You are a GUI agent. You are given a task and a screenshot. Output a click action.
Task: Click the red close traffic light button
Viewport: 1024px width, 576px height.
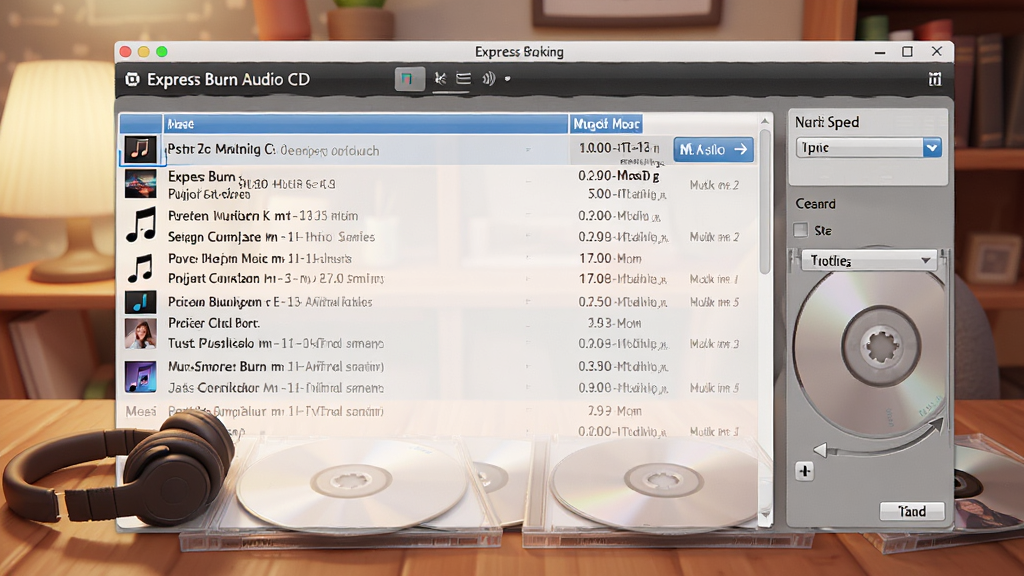[125, 52]
